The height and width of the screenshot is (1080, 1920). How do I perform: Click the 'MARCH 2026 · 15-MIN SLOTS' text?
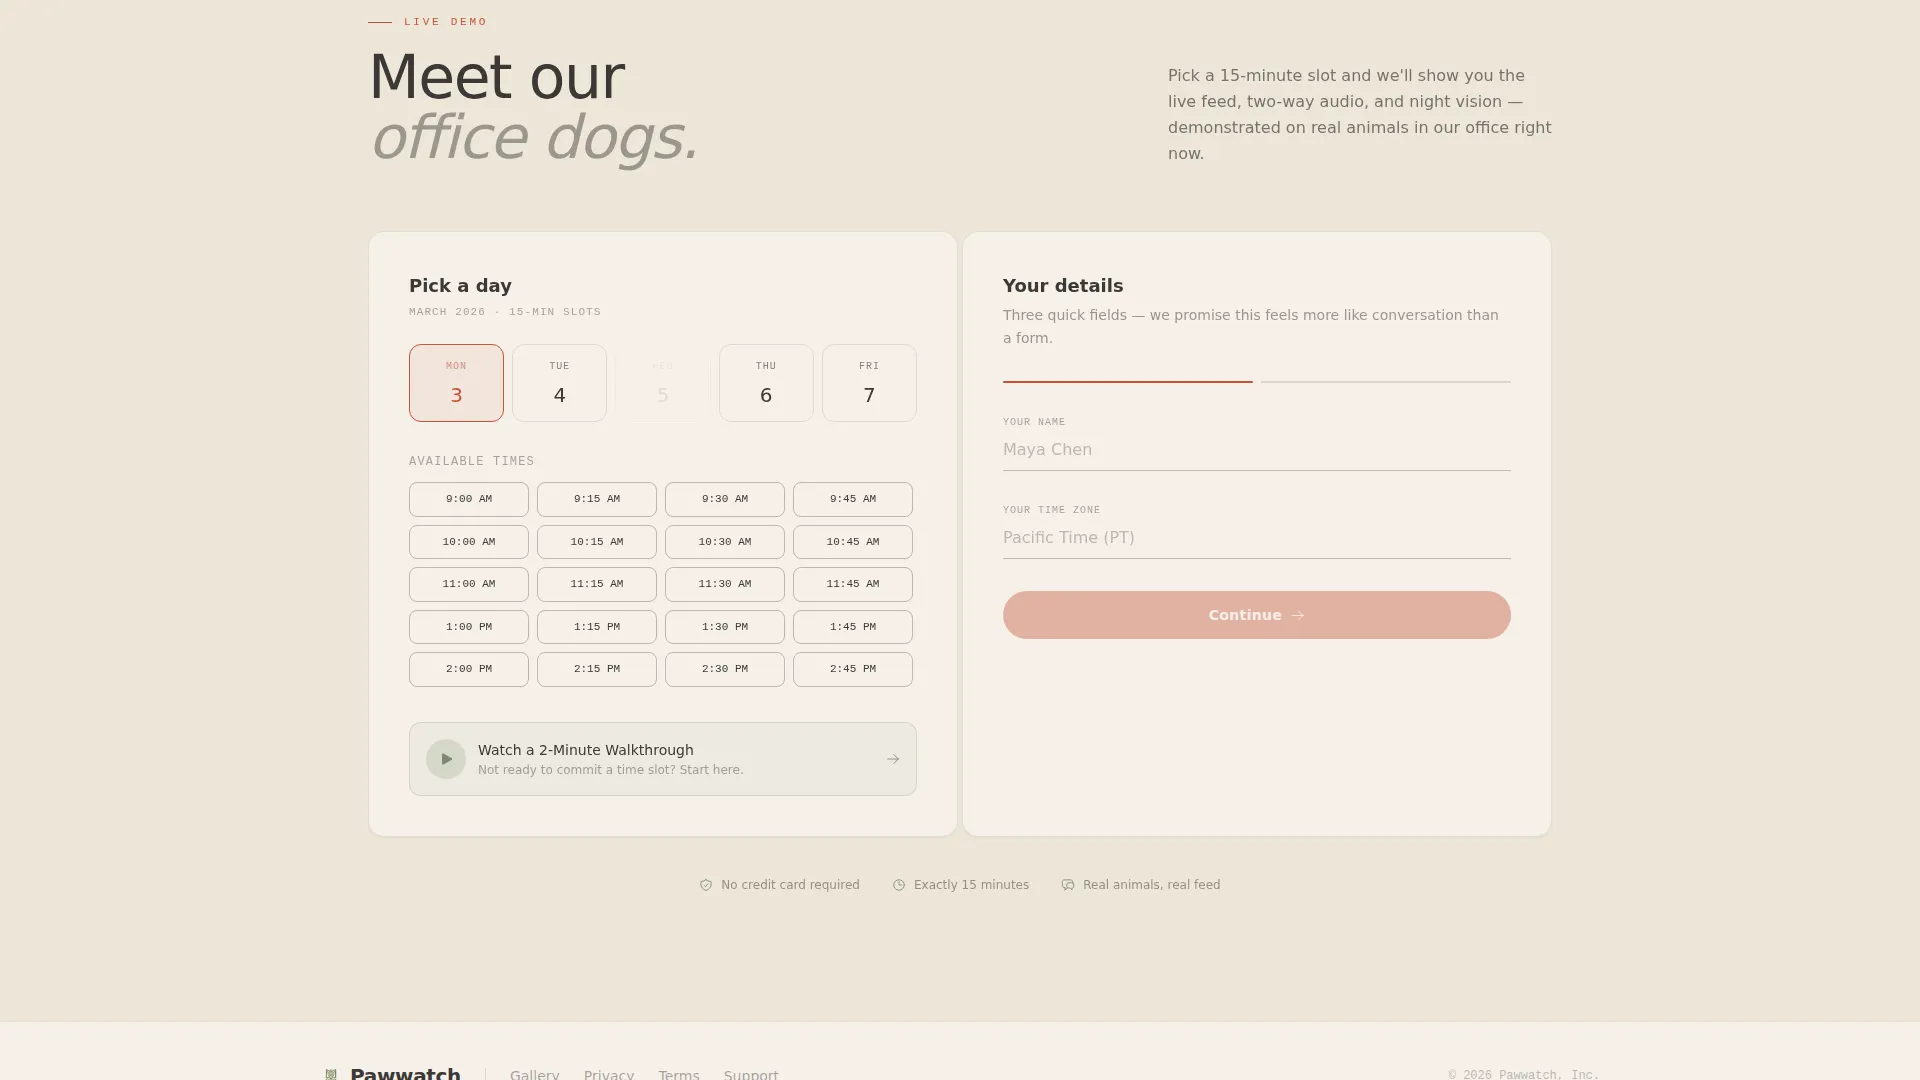(505, 312)
